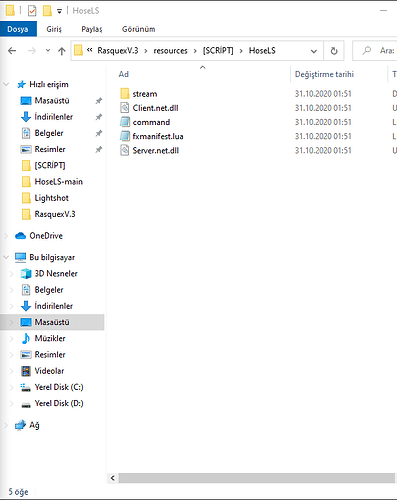Screen dimensions: 397x500
Task: Select fxmanifest.lua file name
Action: point(158,136)
